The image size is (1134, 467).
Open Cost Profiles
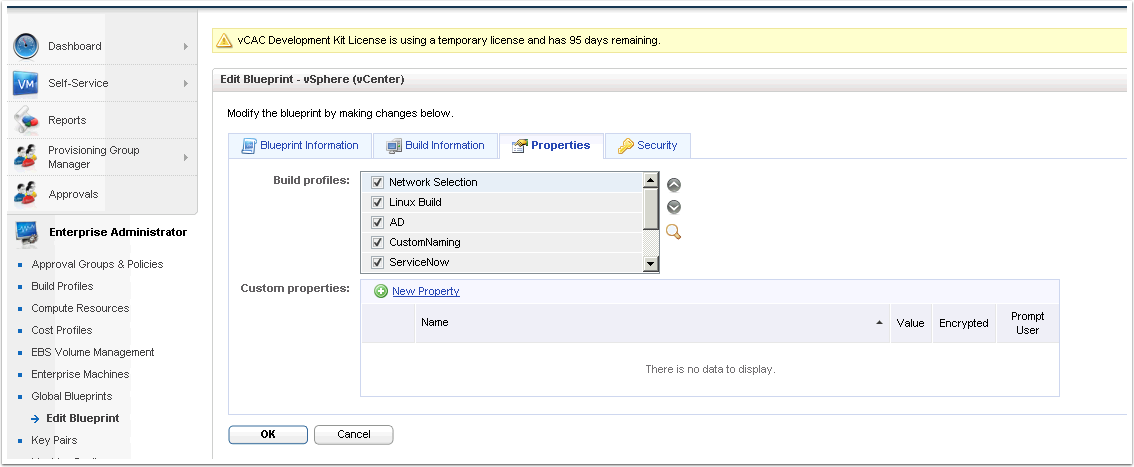coord(61,330)
